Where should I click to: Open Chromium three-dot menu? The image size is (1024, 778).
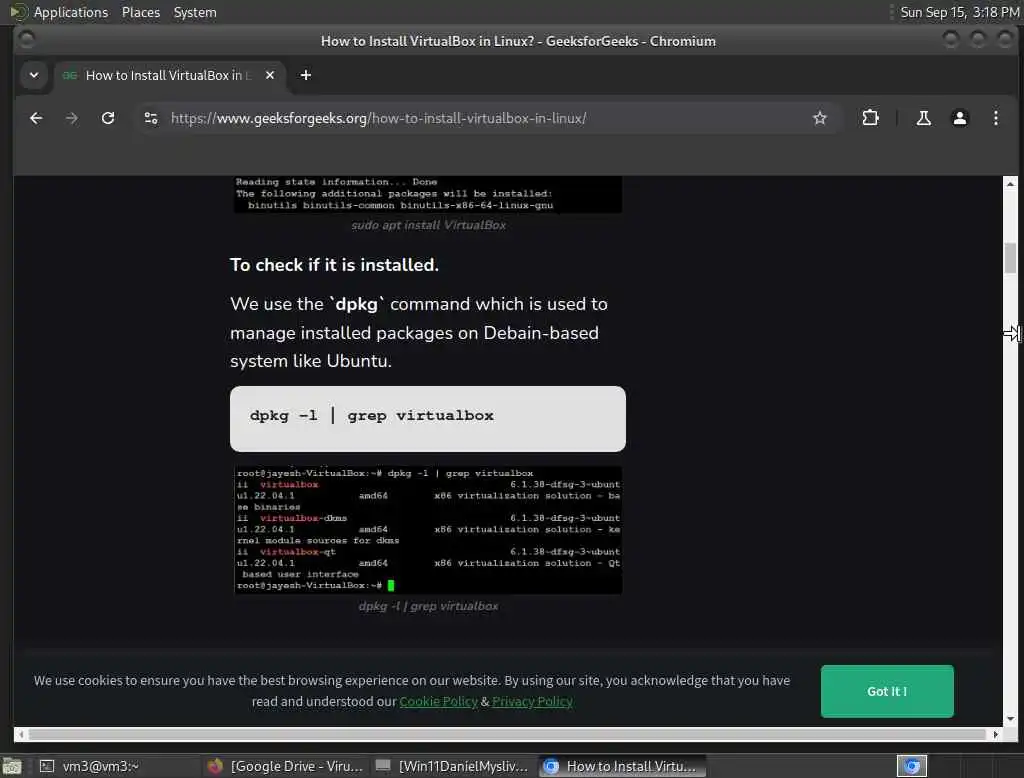click(995, 118)
